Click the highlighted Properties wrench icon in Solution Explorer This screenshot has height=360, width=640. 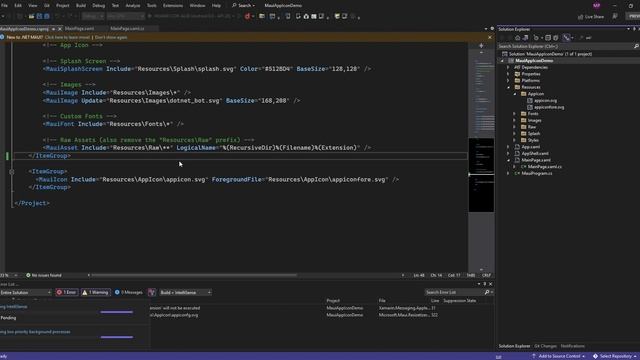click(x=567, y=38)
